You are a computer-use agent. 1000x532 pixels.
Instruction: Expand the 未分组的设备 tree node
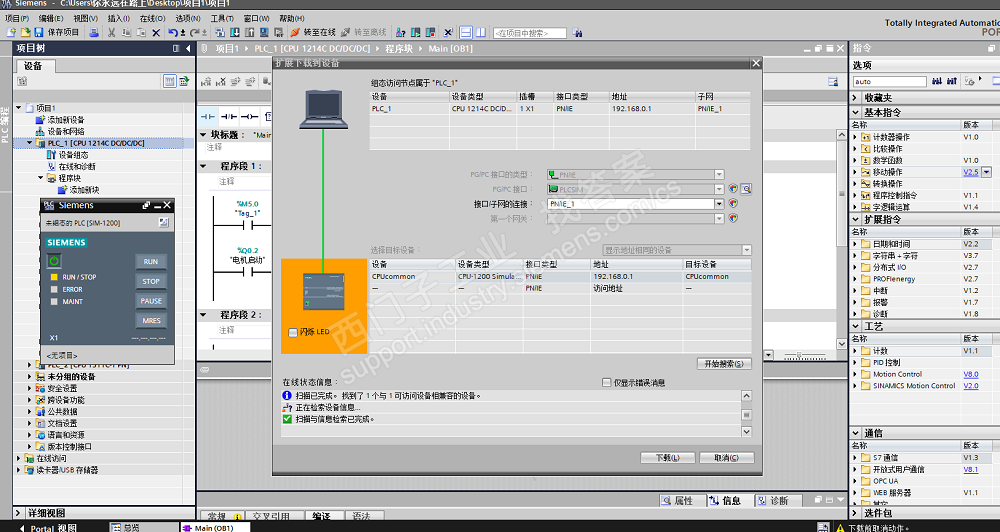[29, 376]
